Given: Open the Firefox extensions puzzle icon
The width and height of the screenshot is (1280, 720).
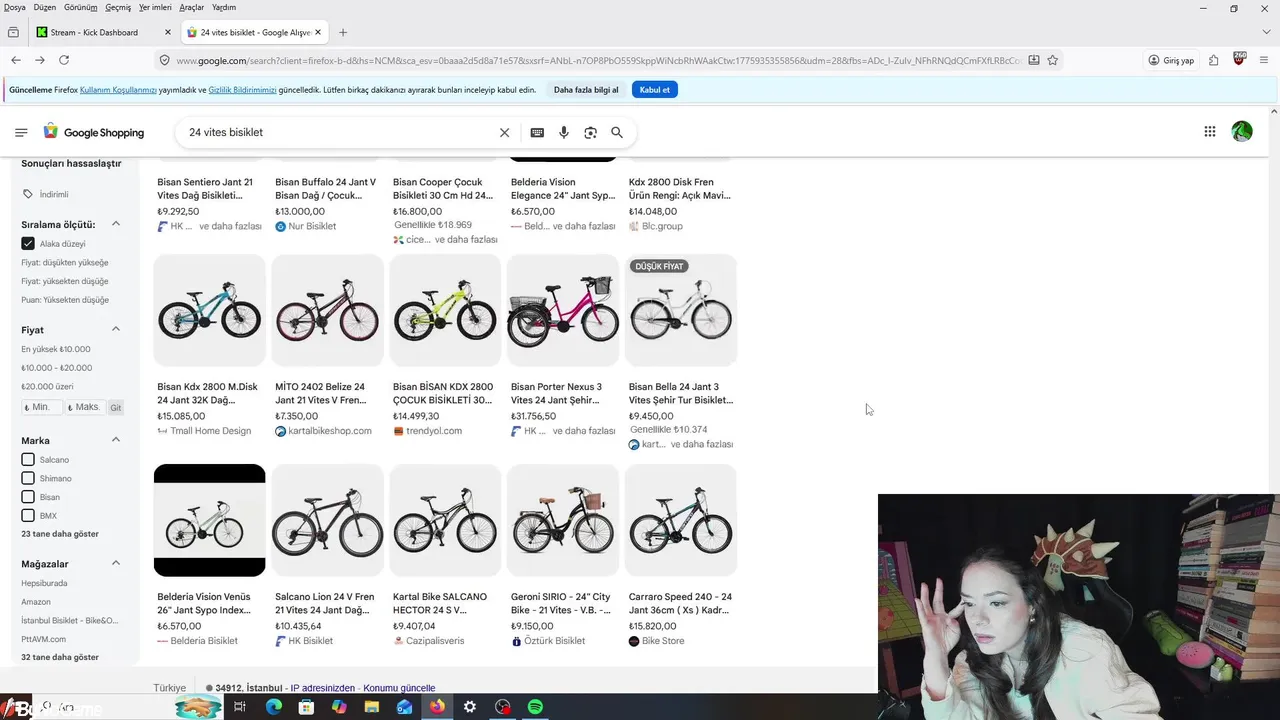Looking at the screenshot, I should [1214, 60].
